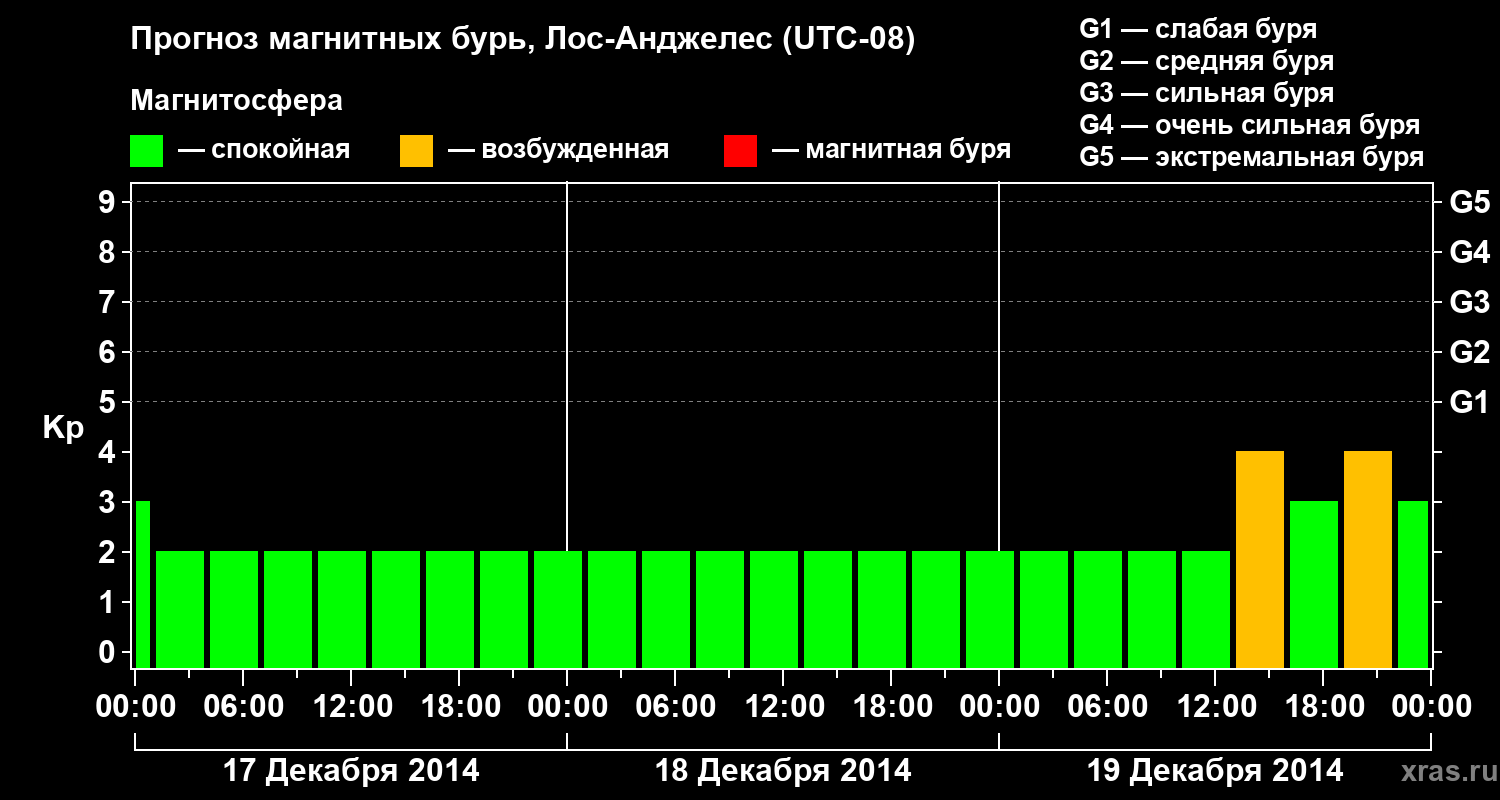Click the '18:00' time label under 17 Декабря
This screenshot has height=800, width=1500.
pyautogui.click(x=459, y=706)
